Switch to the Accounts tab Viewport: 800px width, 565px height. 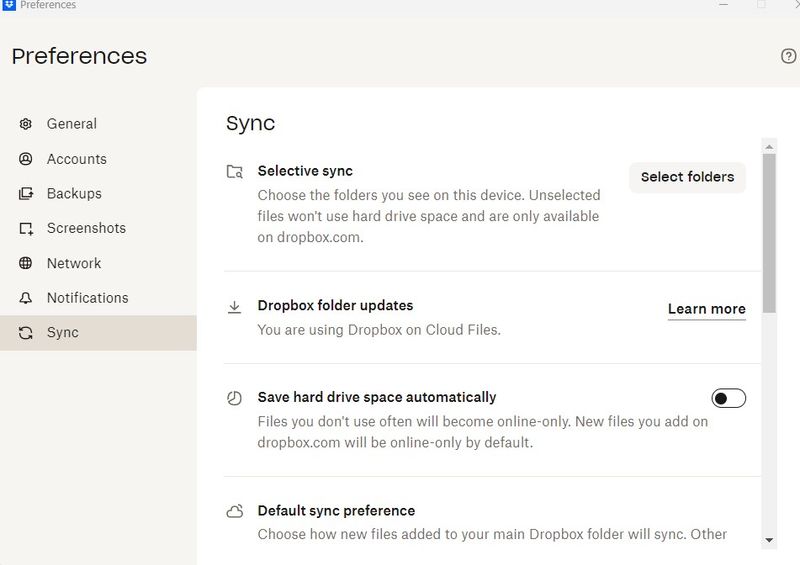76,159
